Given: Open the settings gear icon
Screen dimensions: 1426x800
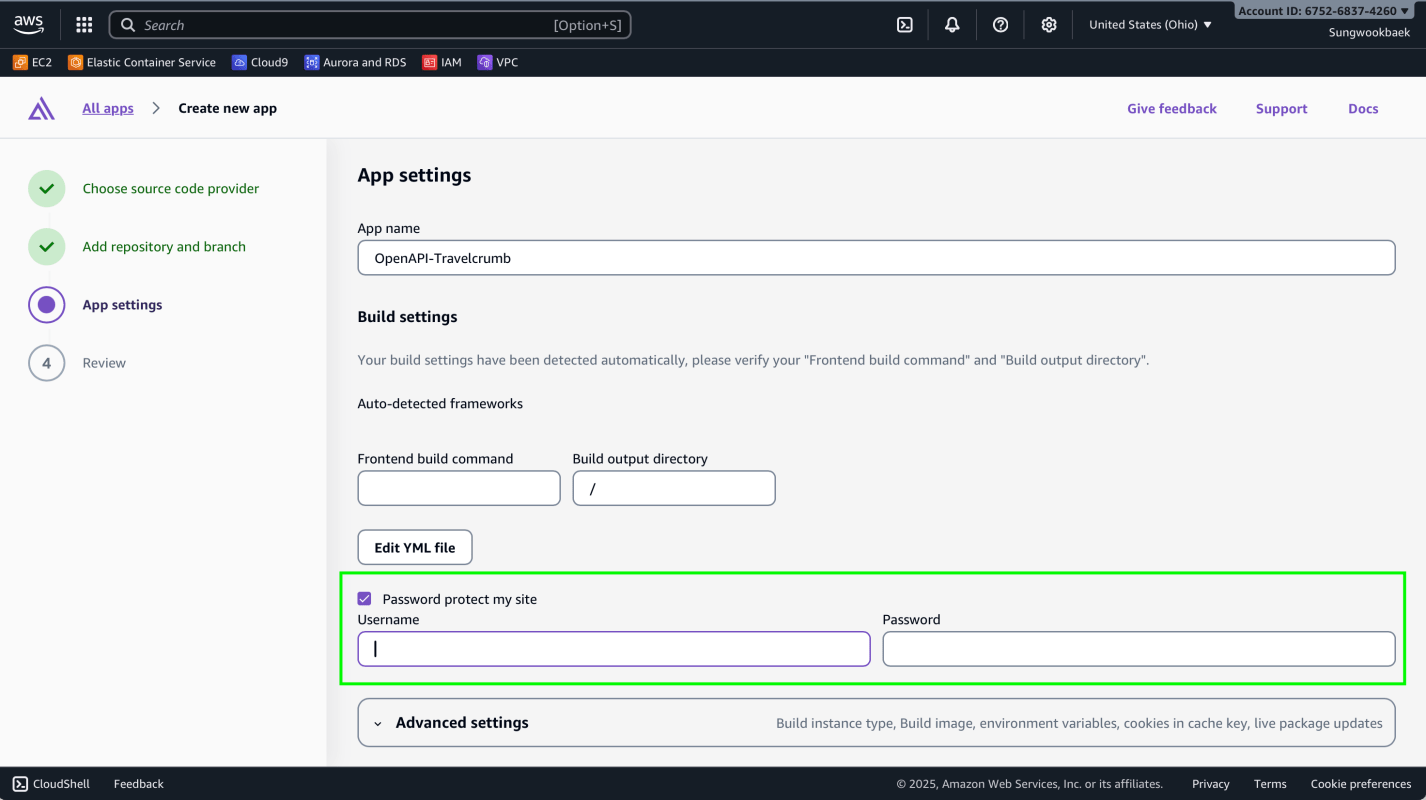Looking at the screenshot, I should pyautogui.click(x=1048, y=25).
